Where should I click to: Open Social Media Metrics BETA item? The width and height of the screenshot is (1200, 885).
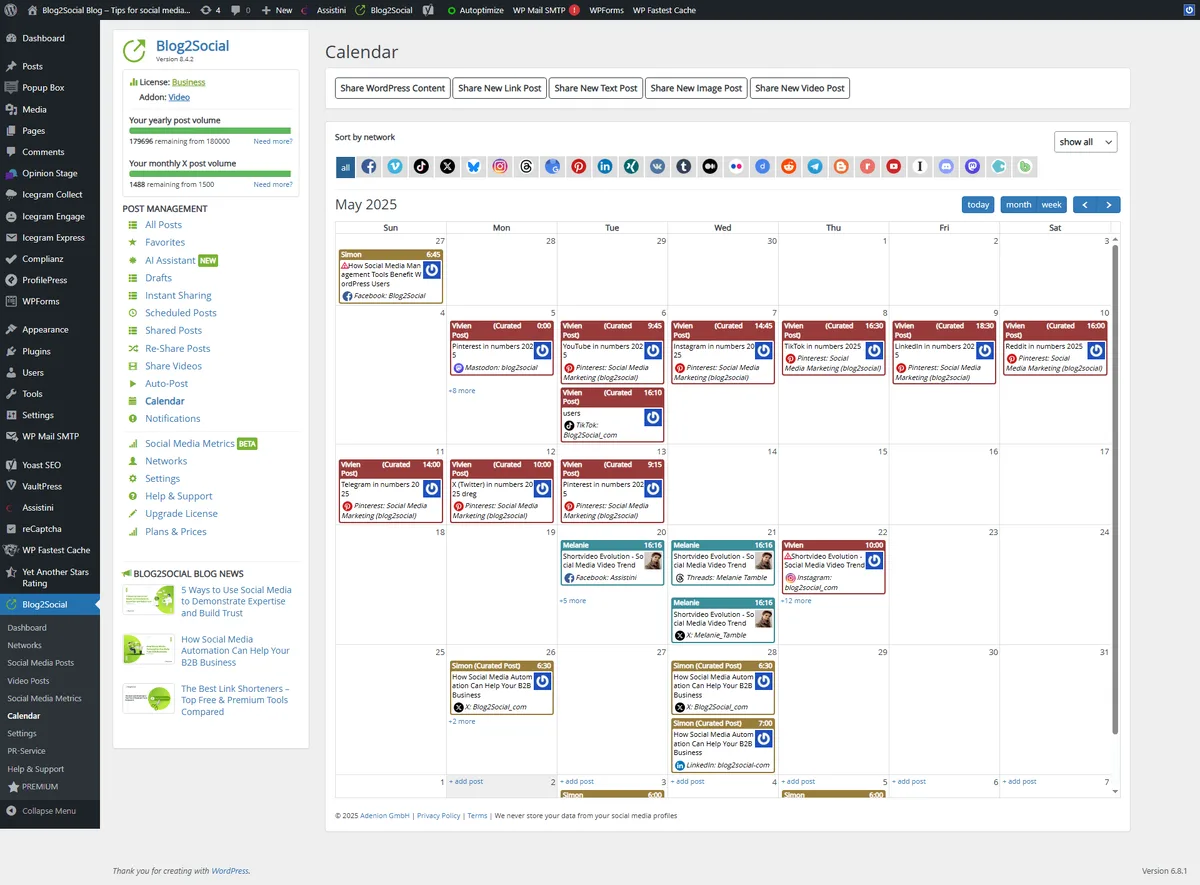pyautogui.click(x=190, y=443)
